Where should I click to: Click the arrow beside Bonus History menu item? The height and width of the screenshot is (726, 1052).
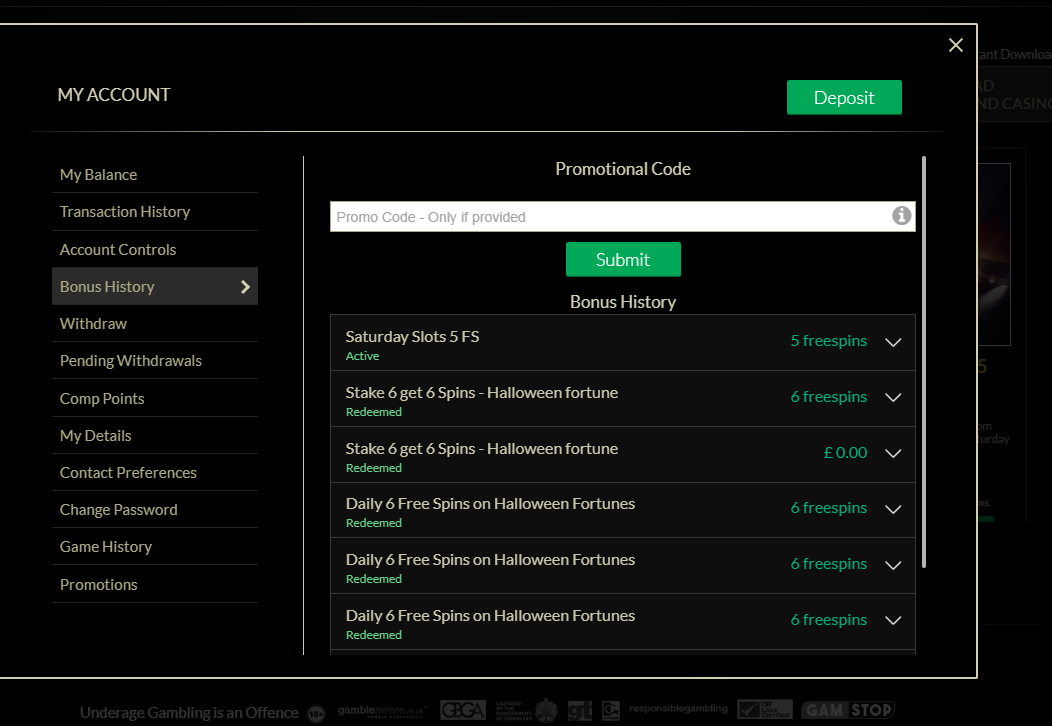point(246,287)
